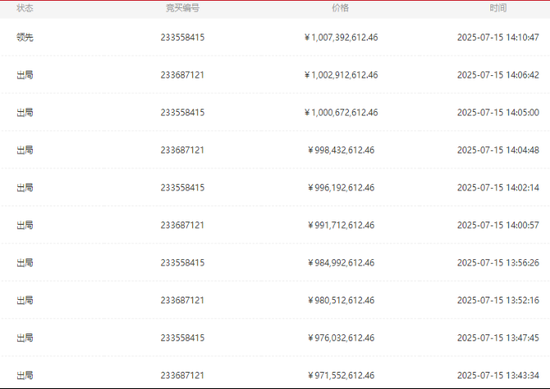Click the 竞买编号 column header

click(182, 8)
